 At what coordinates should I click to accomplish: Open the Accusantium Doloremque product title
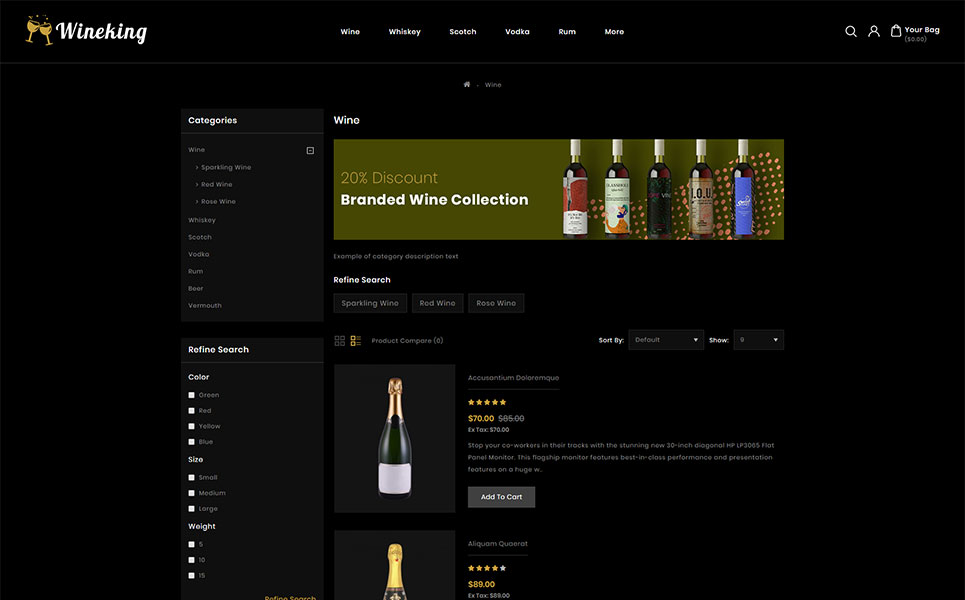click(x=513, y=378)
